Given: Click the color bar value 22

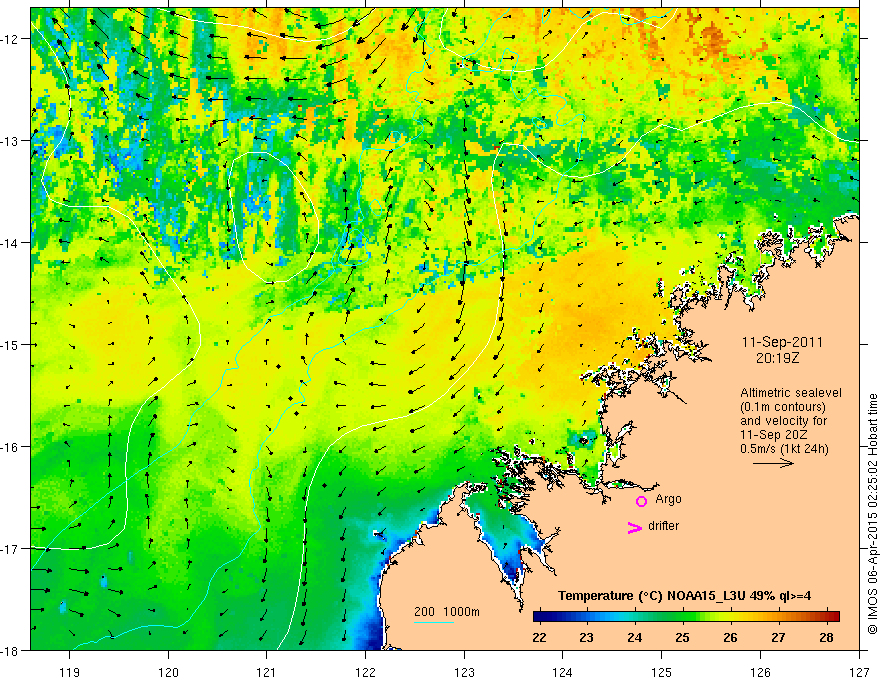Looking at the screenshot, I should [x=539, y=637].
